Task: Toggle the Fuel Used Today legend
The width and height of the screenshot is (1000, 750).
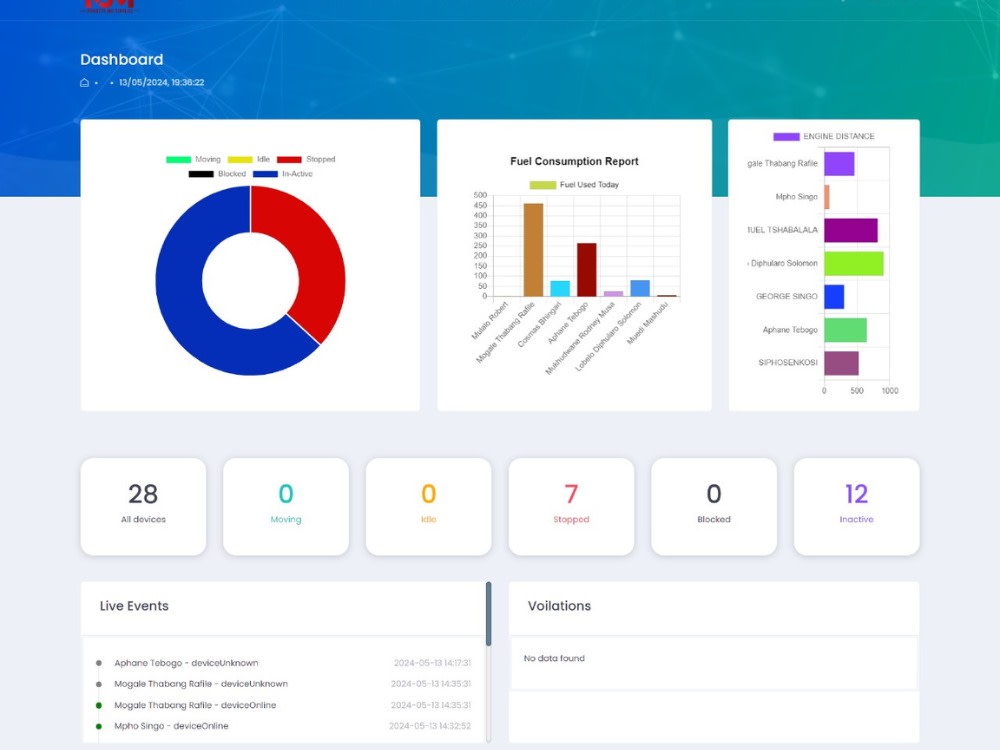Action: (574, 185)
